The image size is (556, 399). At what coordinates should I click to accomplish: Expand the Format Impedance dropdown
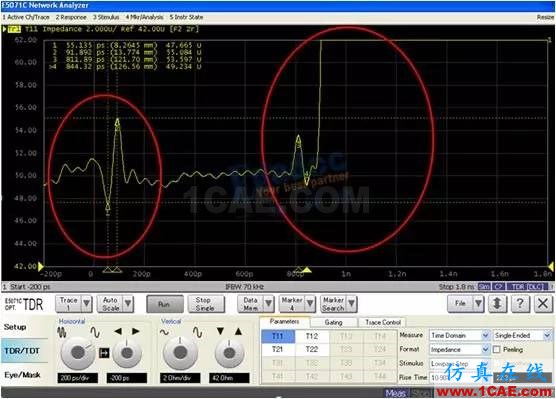click(460, 349)
